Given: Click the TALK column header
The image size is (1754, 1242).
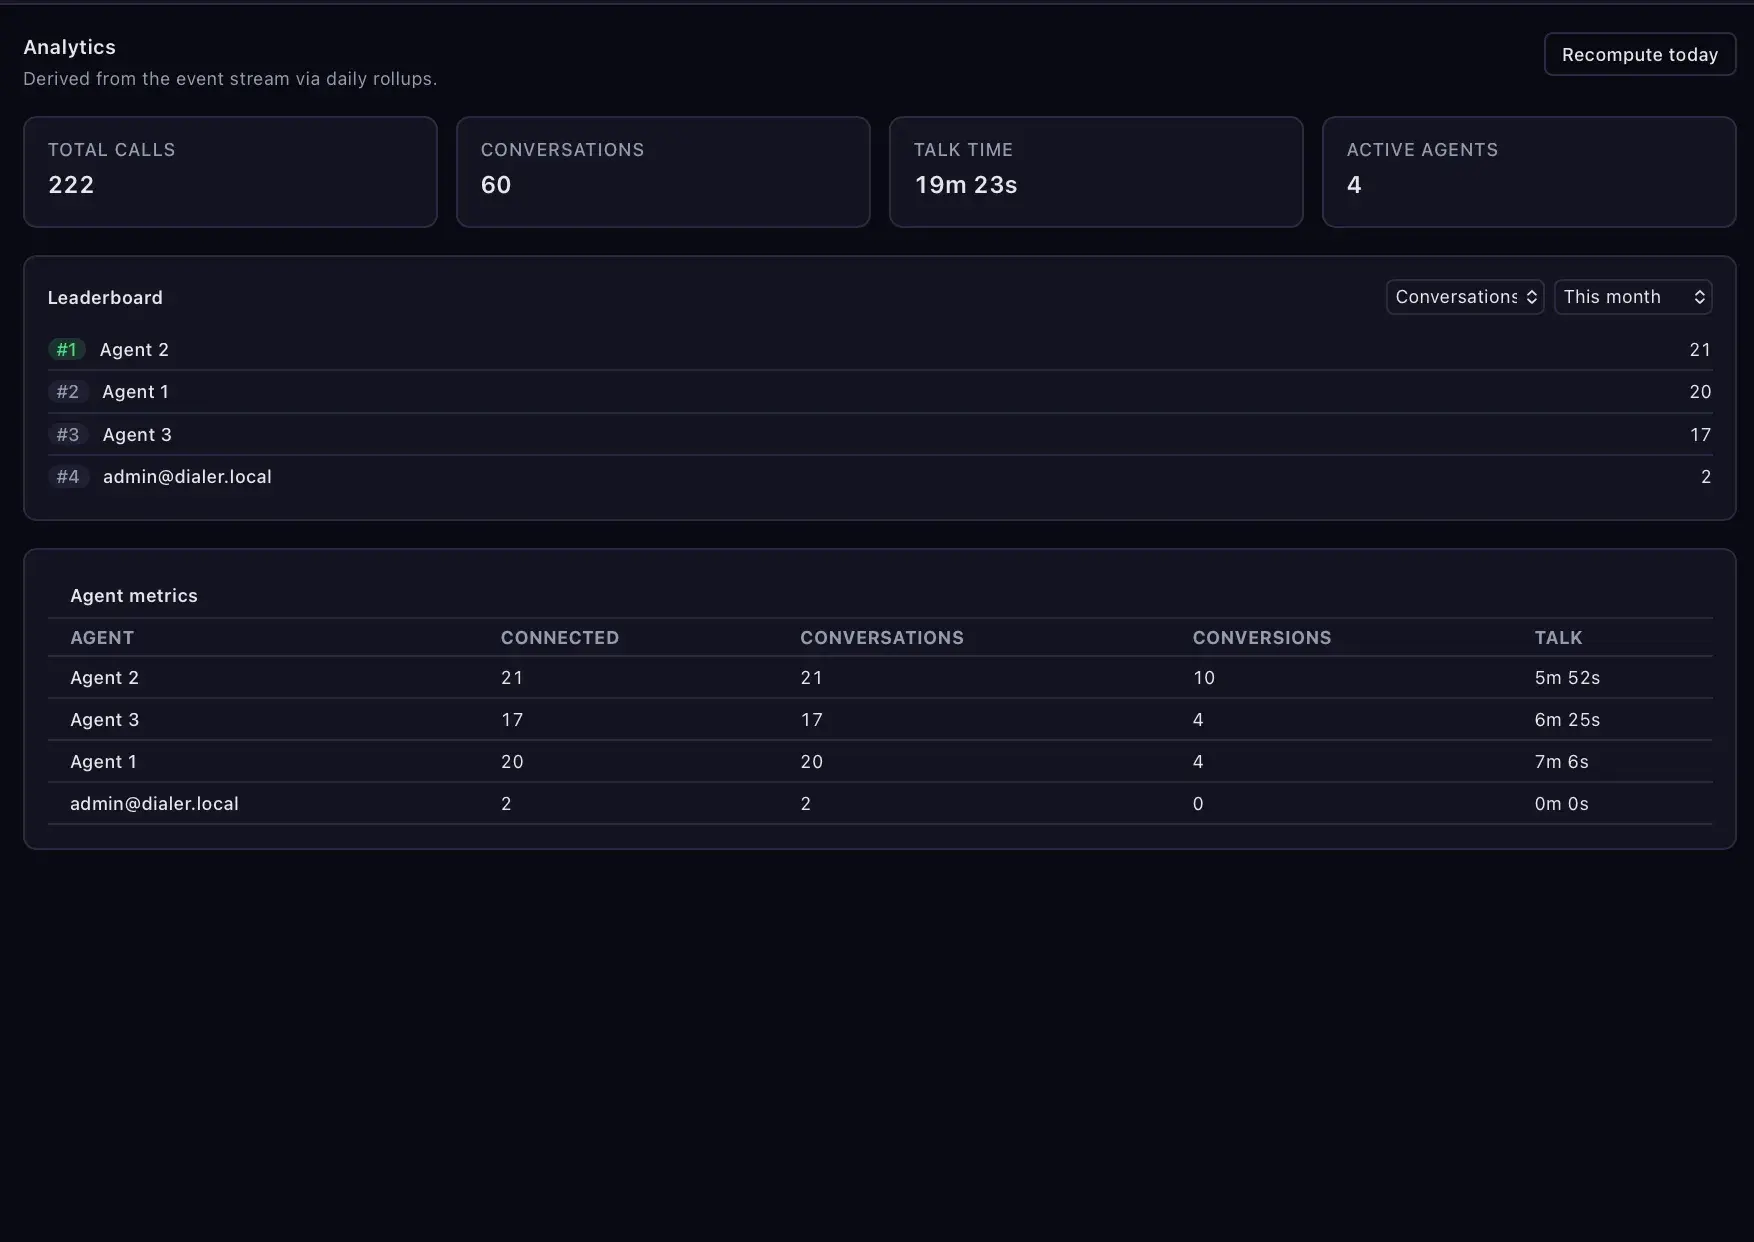Looking at the screenshot, I should 1558,638.
